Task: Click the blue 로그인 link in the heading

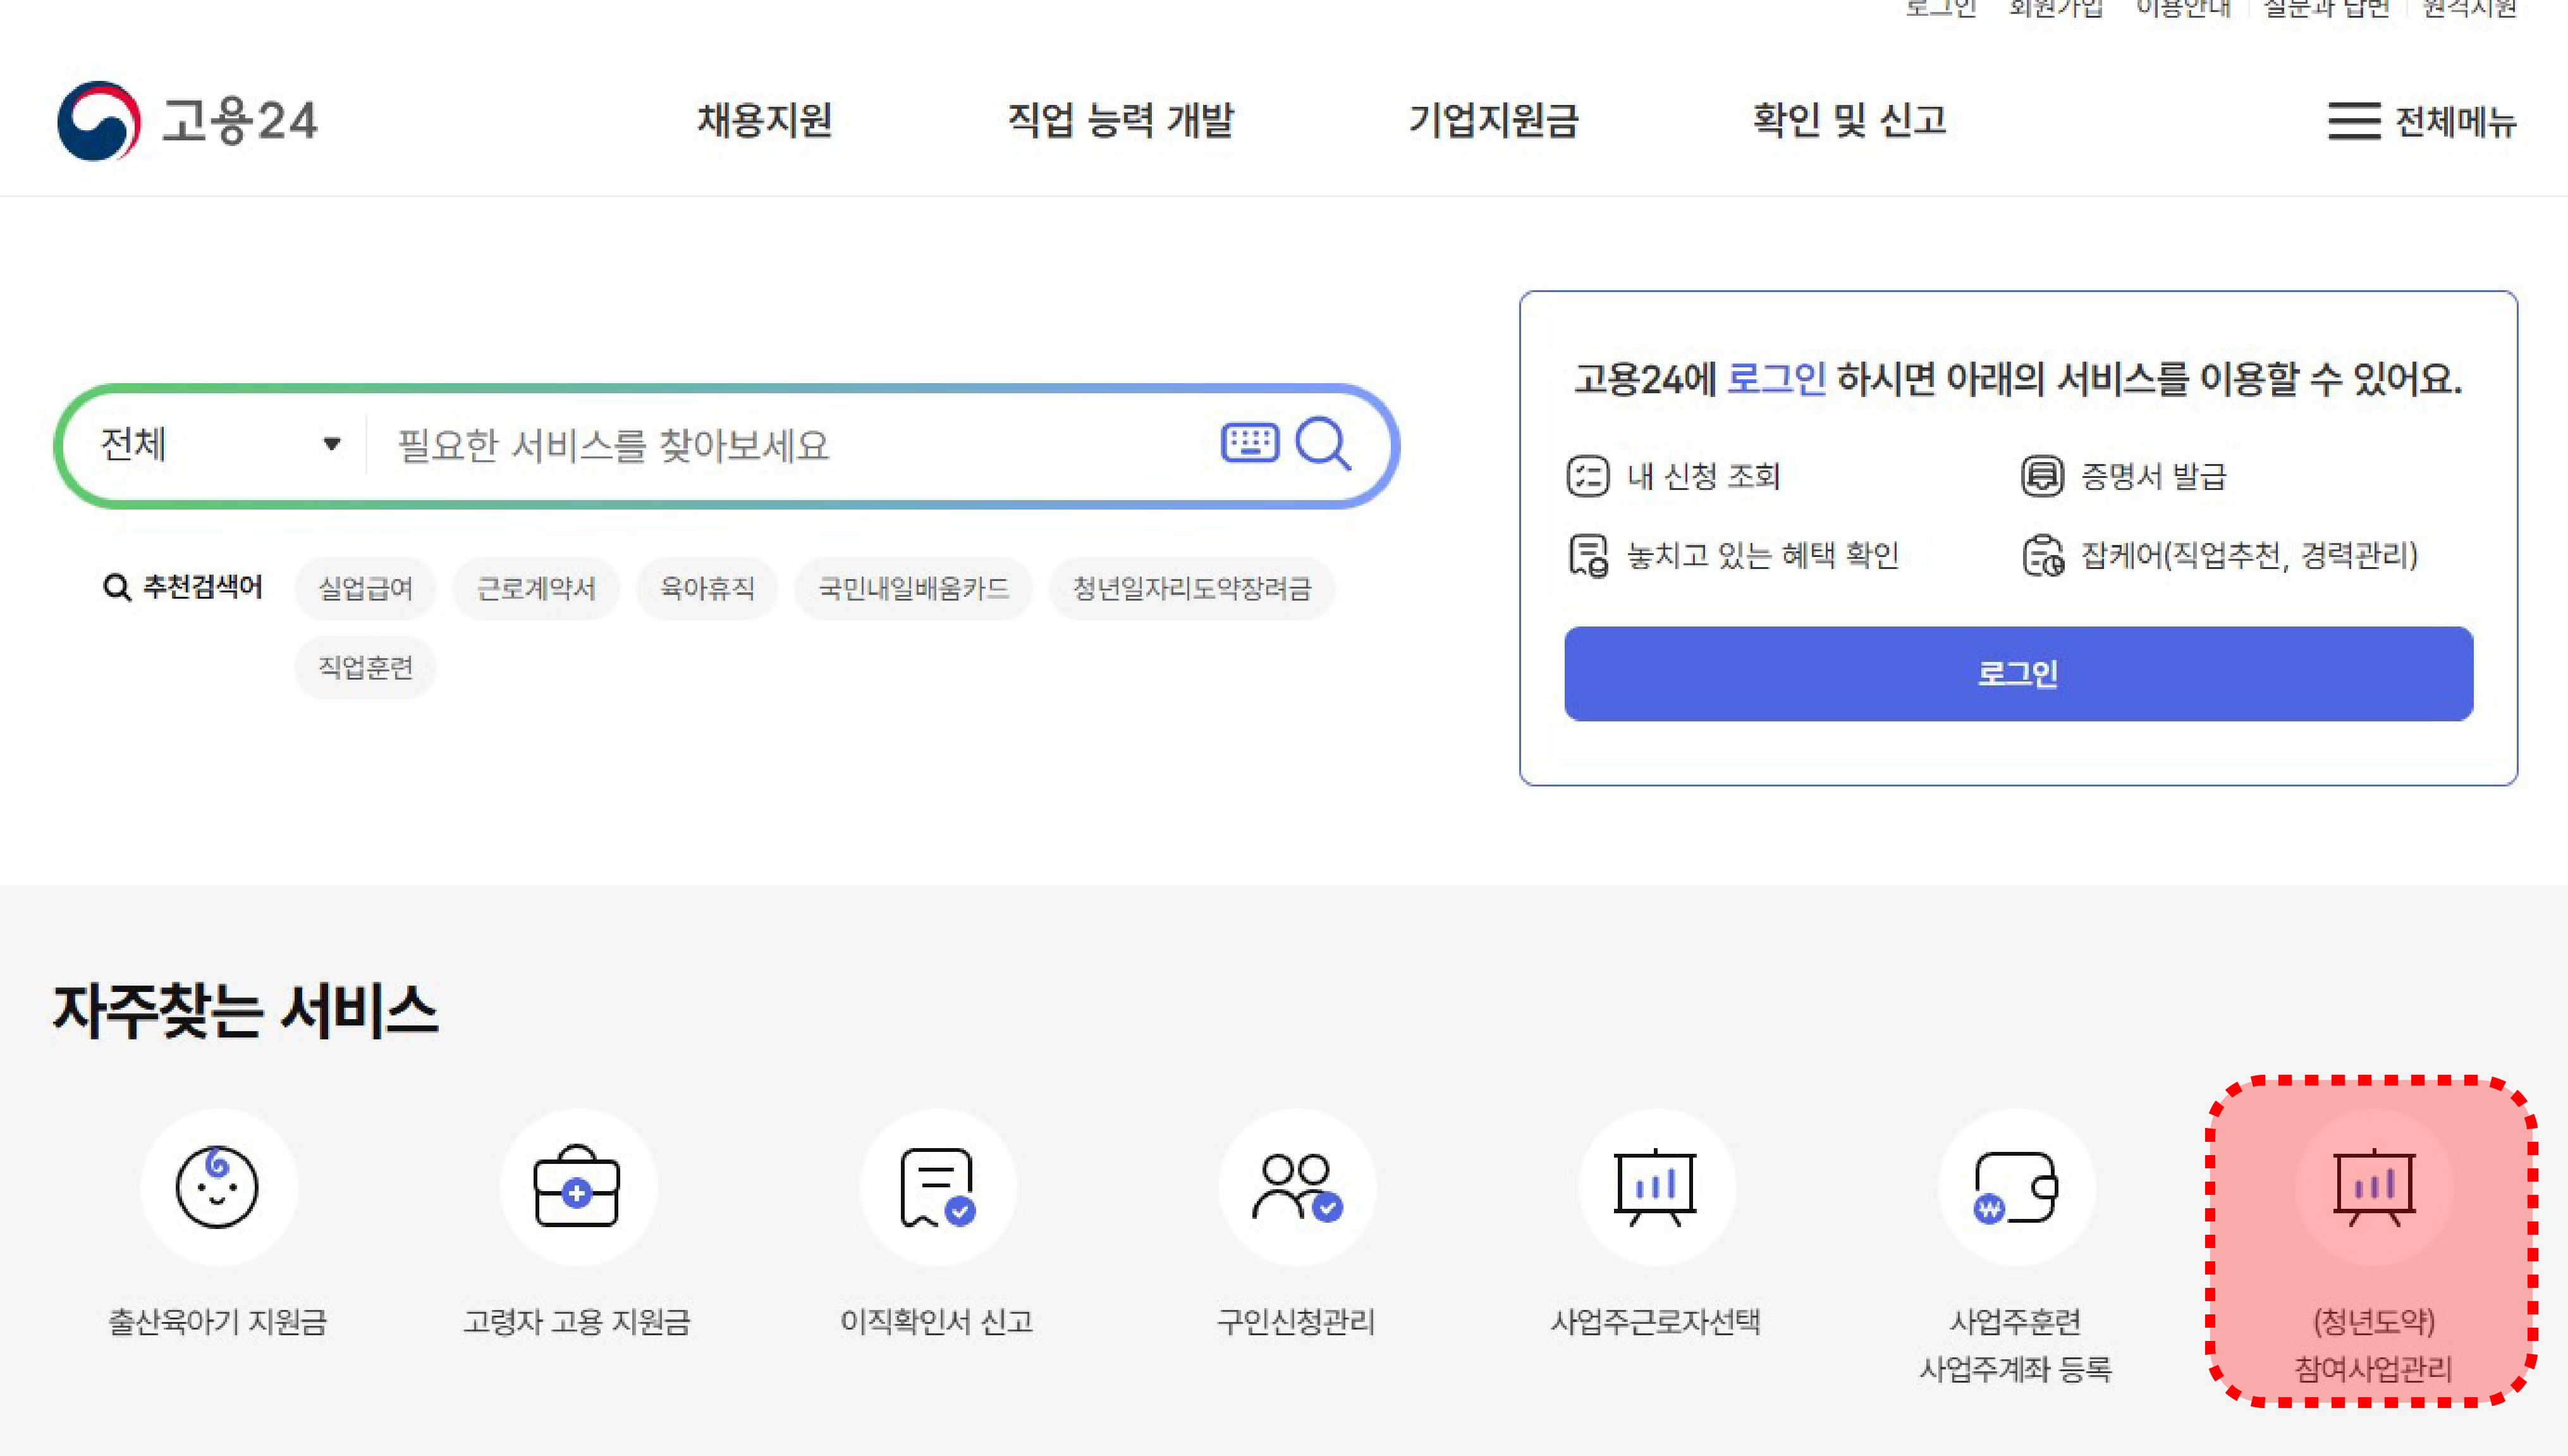Action: [1776, 379]
